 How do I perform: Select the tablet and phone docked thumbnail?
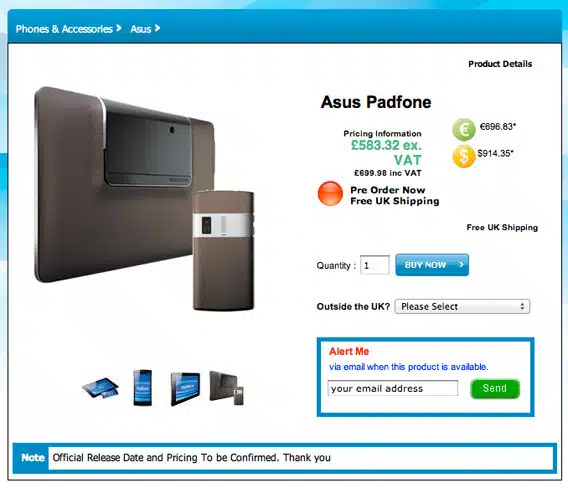[x=101, y=388]
